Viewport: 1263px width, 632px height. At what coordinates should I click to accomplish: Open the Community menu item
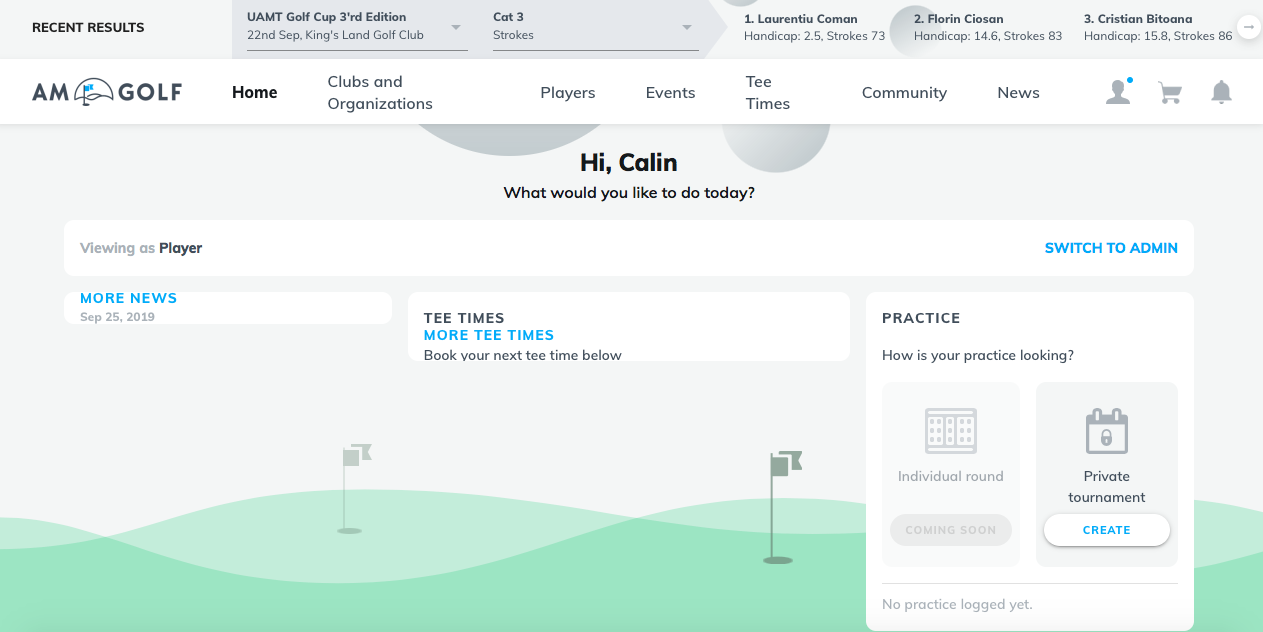904,92
